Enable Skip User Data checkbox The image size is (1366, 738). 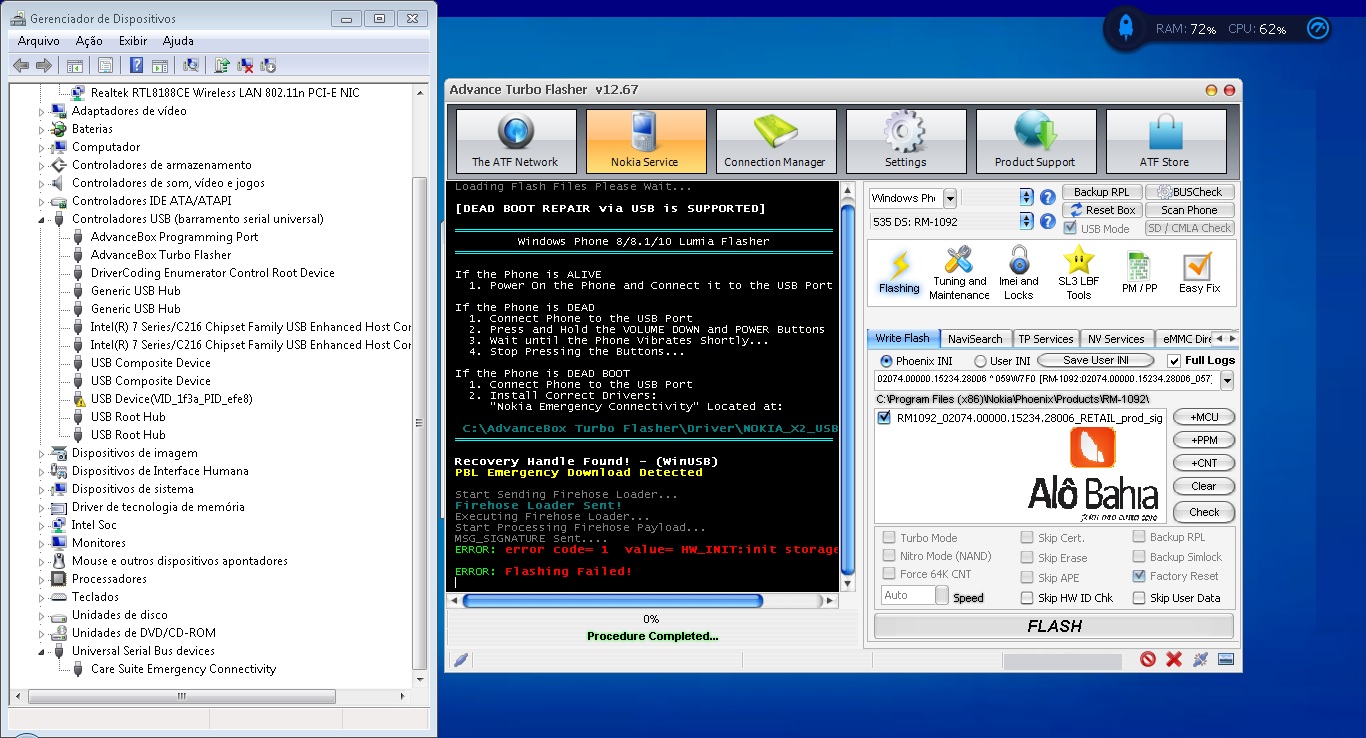click(1139, 598)
